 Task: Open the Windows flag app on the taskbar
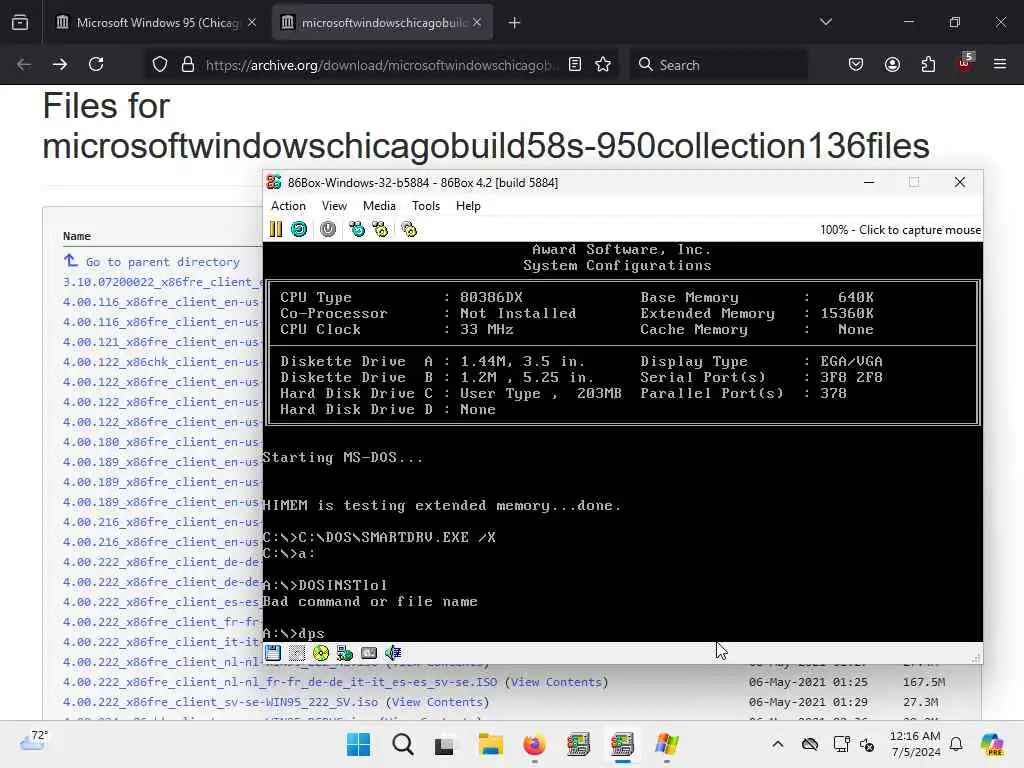tap(667, 744)
